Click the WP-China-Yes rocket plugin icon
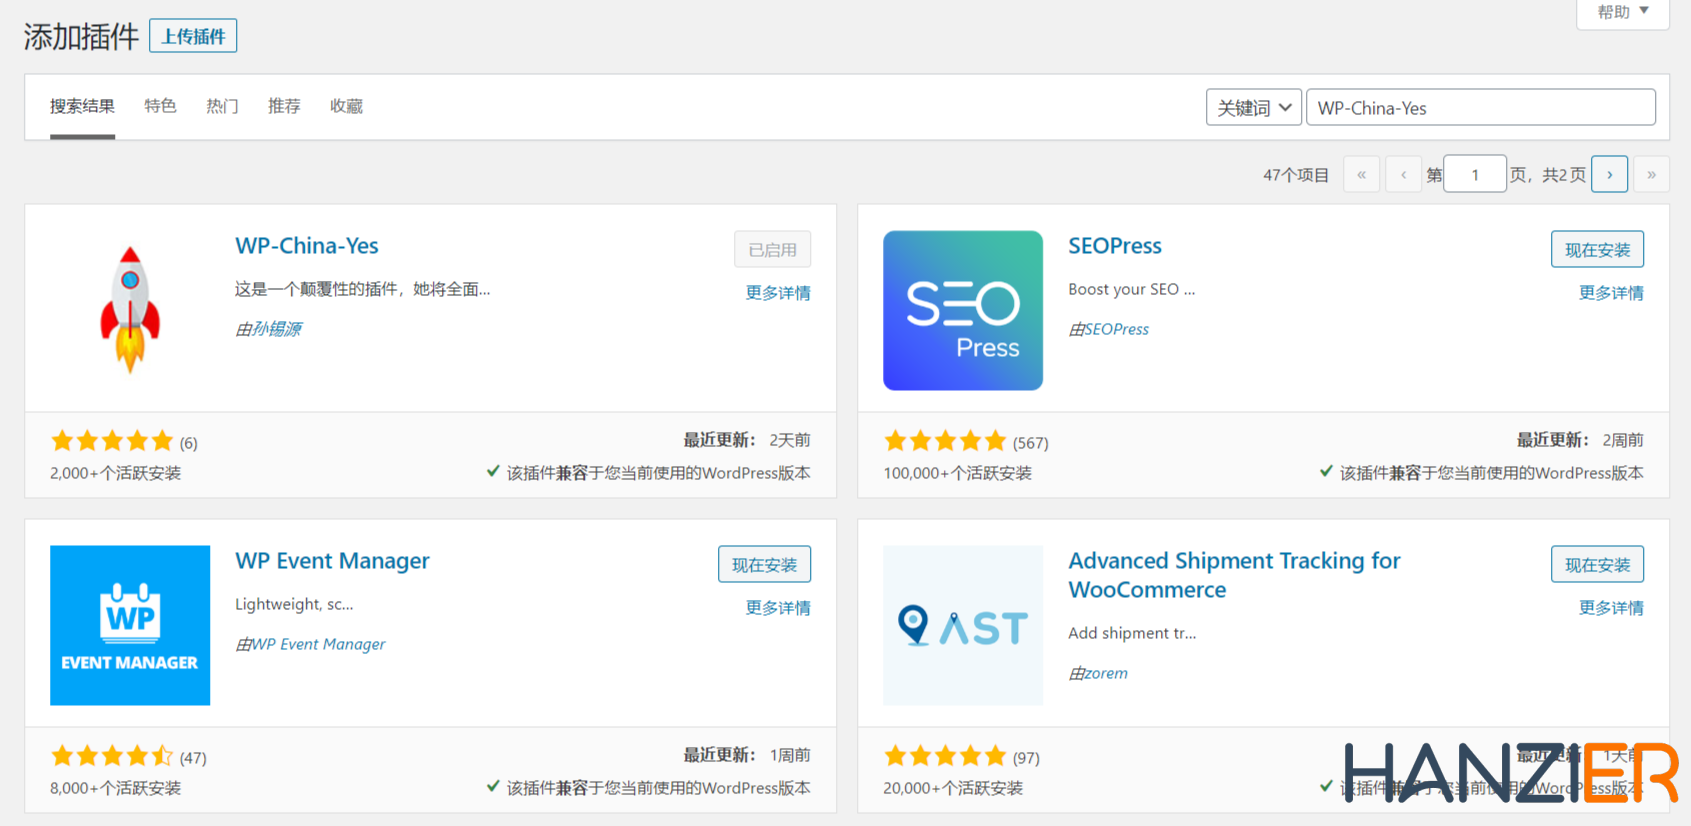 click(130, 310)
